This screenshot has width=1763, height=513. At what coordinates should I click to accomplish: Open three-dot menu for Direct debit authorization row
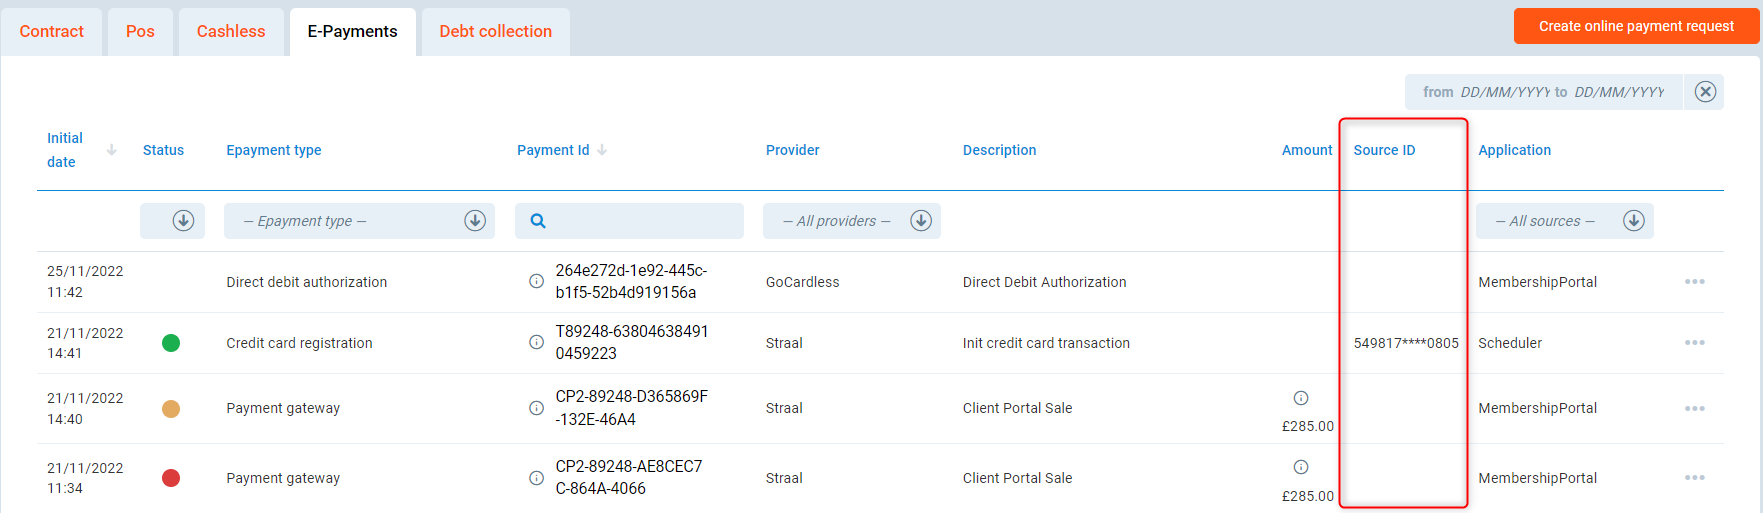tap(1694, 282)
